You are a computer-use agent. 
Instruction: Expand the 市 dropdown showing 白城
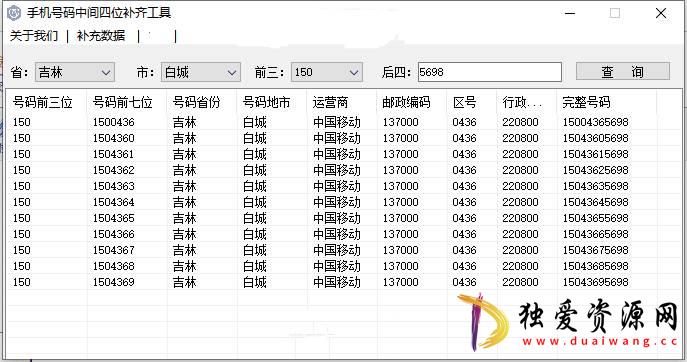coord(201,72)
